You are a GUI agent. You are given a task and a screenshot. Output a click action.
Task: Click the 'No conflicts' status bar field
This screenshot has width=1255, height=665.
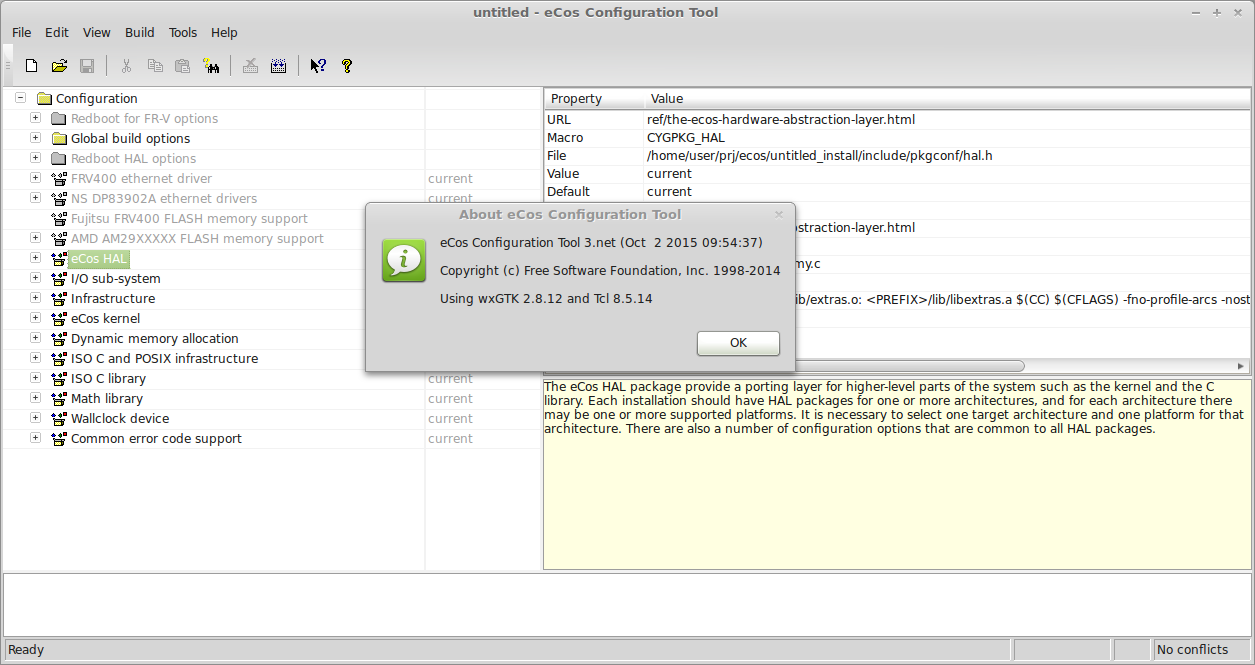coord(1201,650)
